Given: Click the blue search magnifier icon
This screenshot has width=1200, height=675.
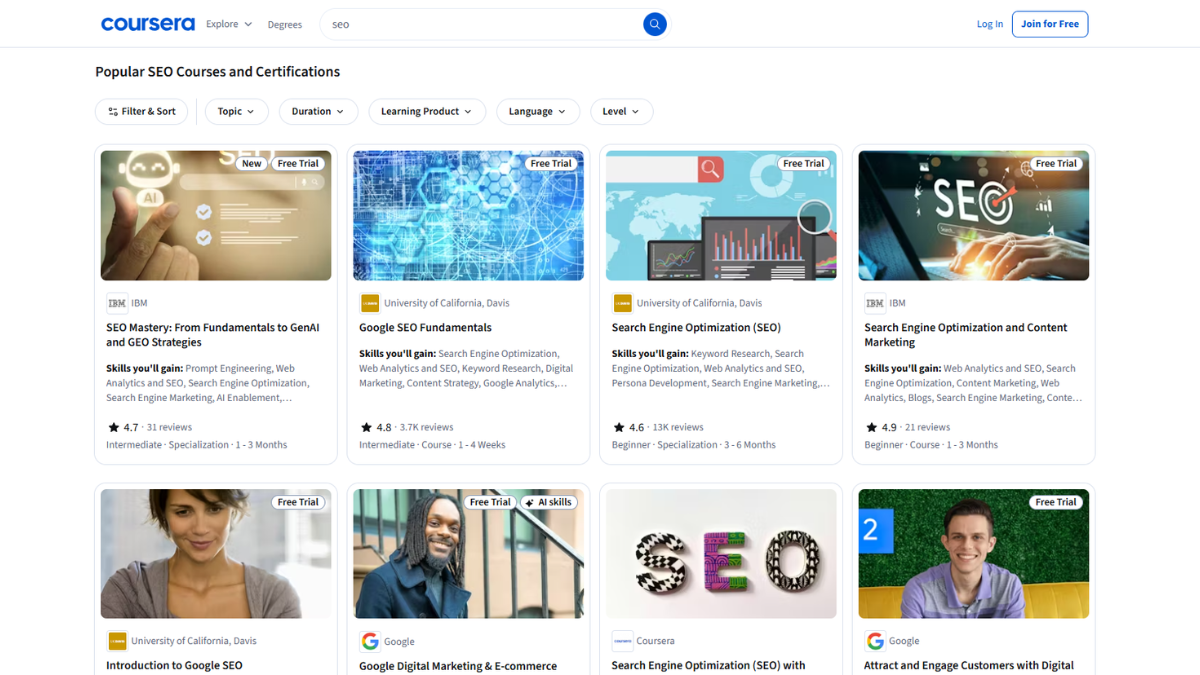Looking at the screenshot, I should click(x=654, y=23).
